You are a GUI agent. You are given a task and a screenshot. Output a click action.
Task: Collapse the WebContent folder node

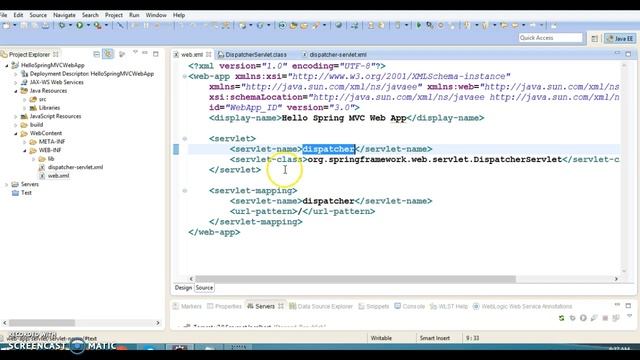tap(16, 133)
